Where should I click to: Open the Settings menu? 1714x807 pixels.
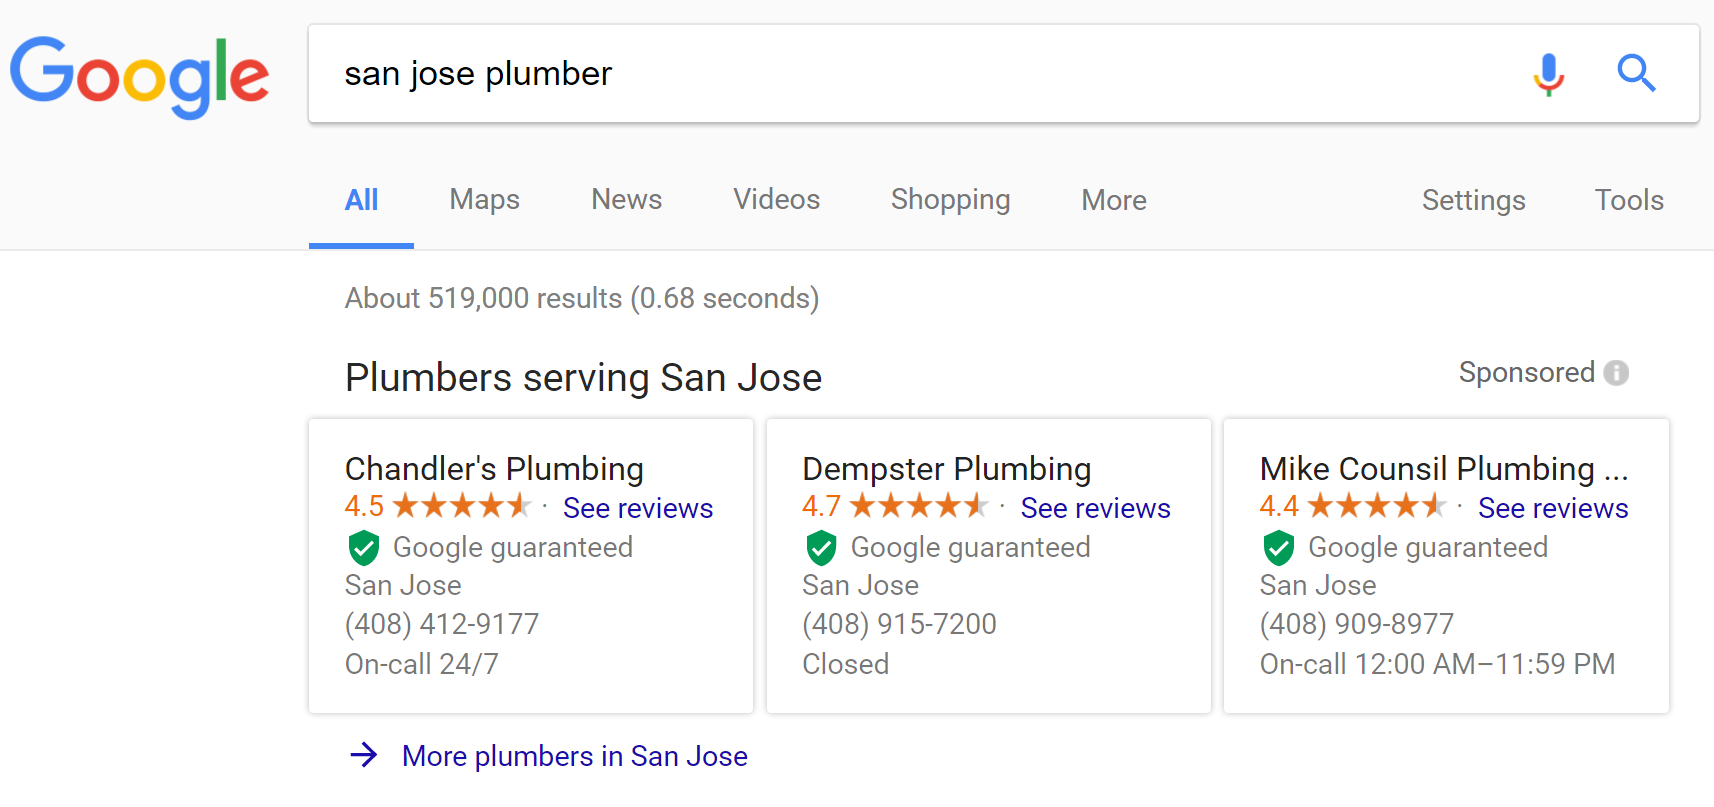click(1473, 200)
